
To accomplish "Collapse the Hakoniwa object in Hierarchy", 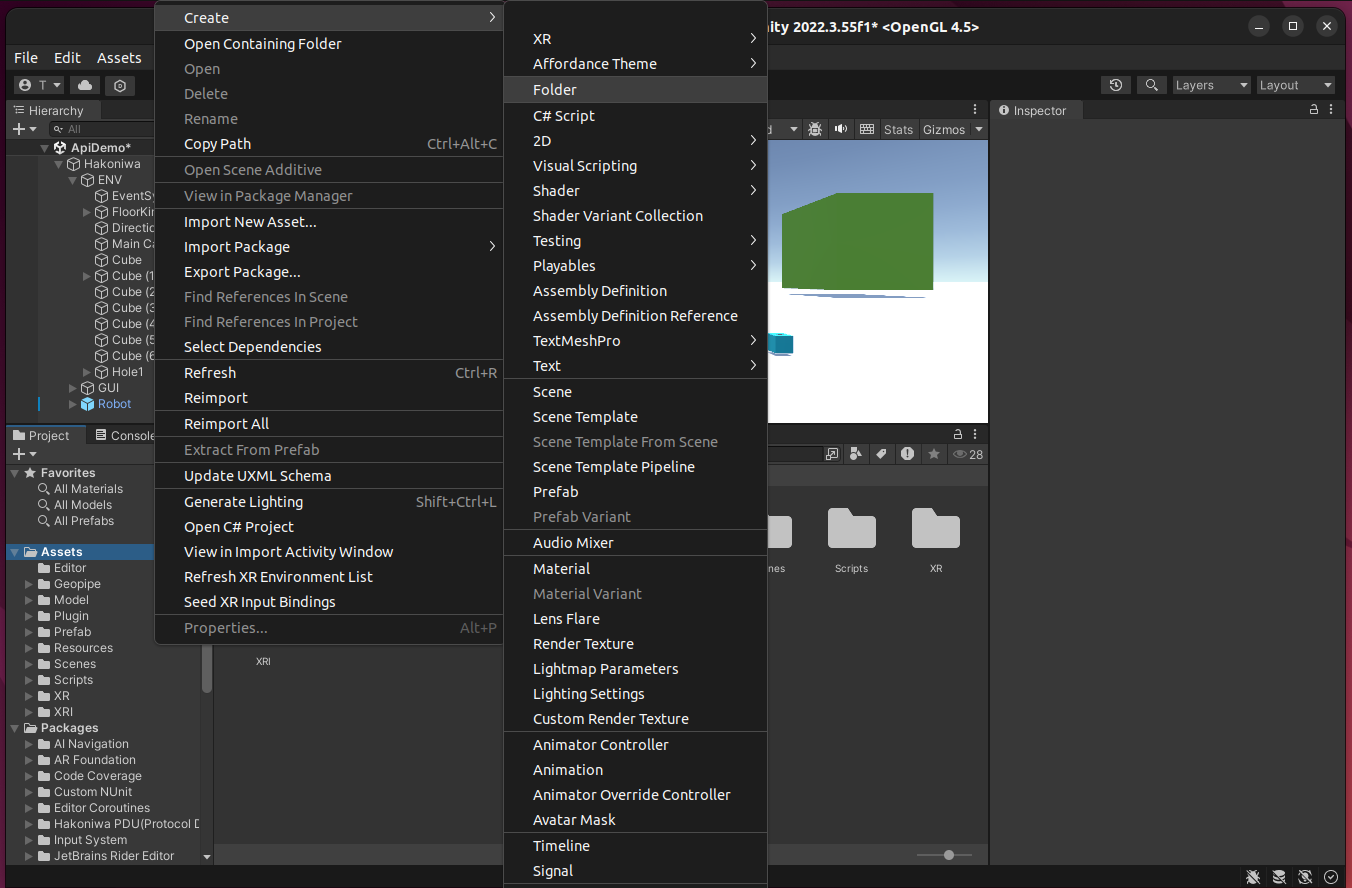I will (x=59, y=164).
